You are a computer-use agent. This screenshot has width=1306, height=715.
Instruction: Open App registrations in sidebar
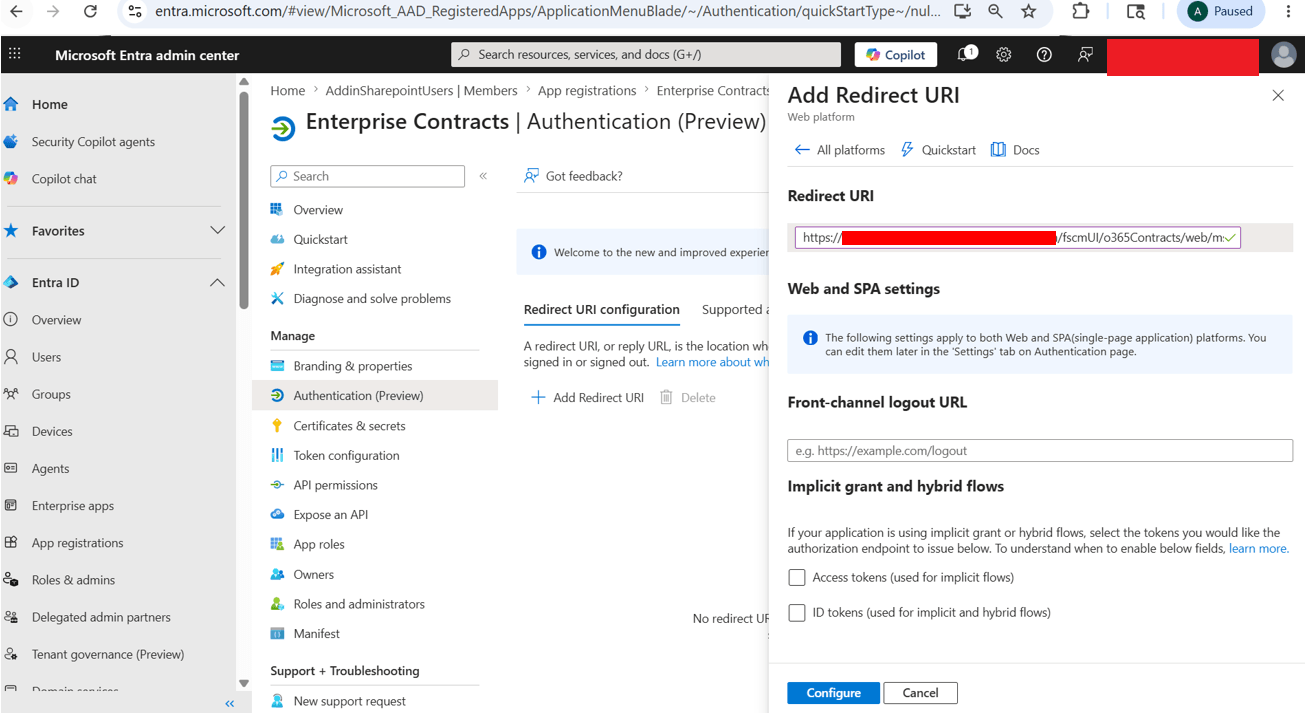(x=77, y=543)
